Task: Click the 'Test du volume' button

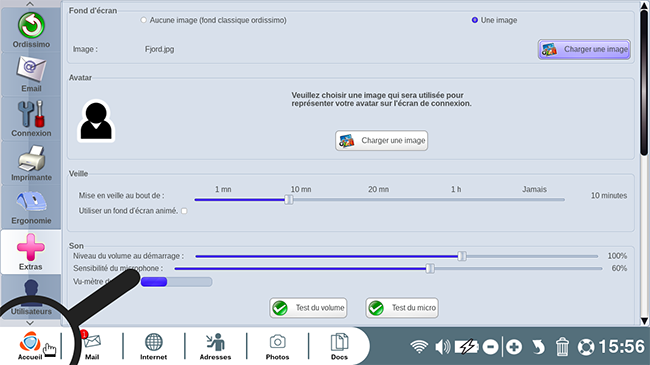Action: (308, 308)
